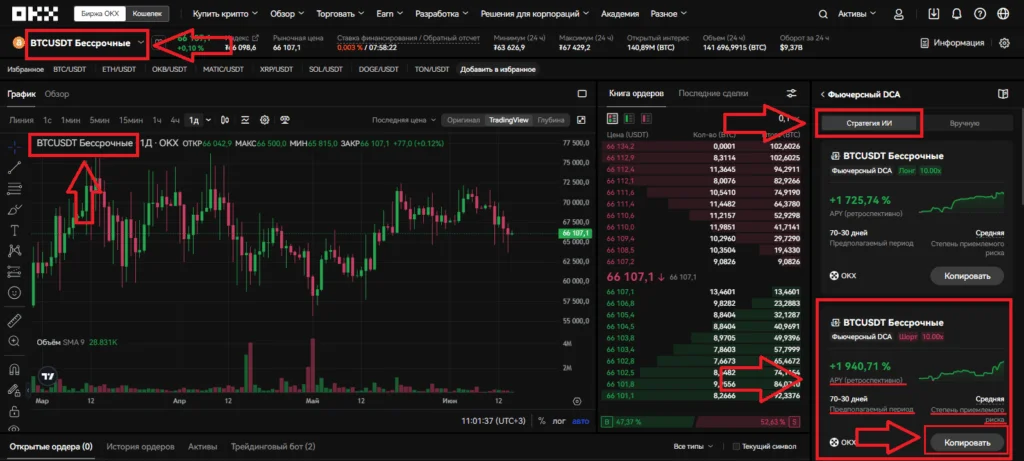Select the trend line drawing tool
This screenshot has height=461, width=1024.
14,168
